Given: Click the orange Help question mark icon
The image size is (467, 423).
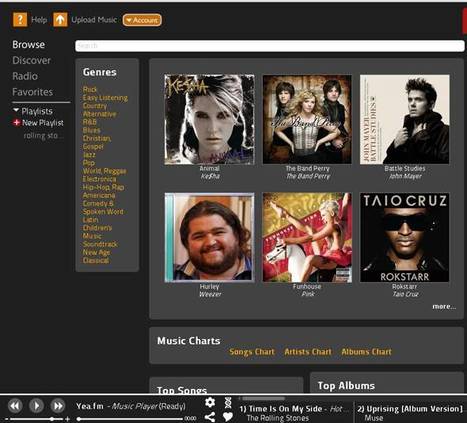Looking at the screenshot, I should tap(20, 20).
